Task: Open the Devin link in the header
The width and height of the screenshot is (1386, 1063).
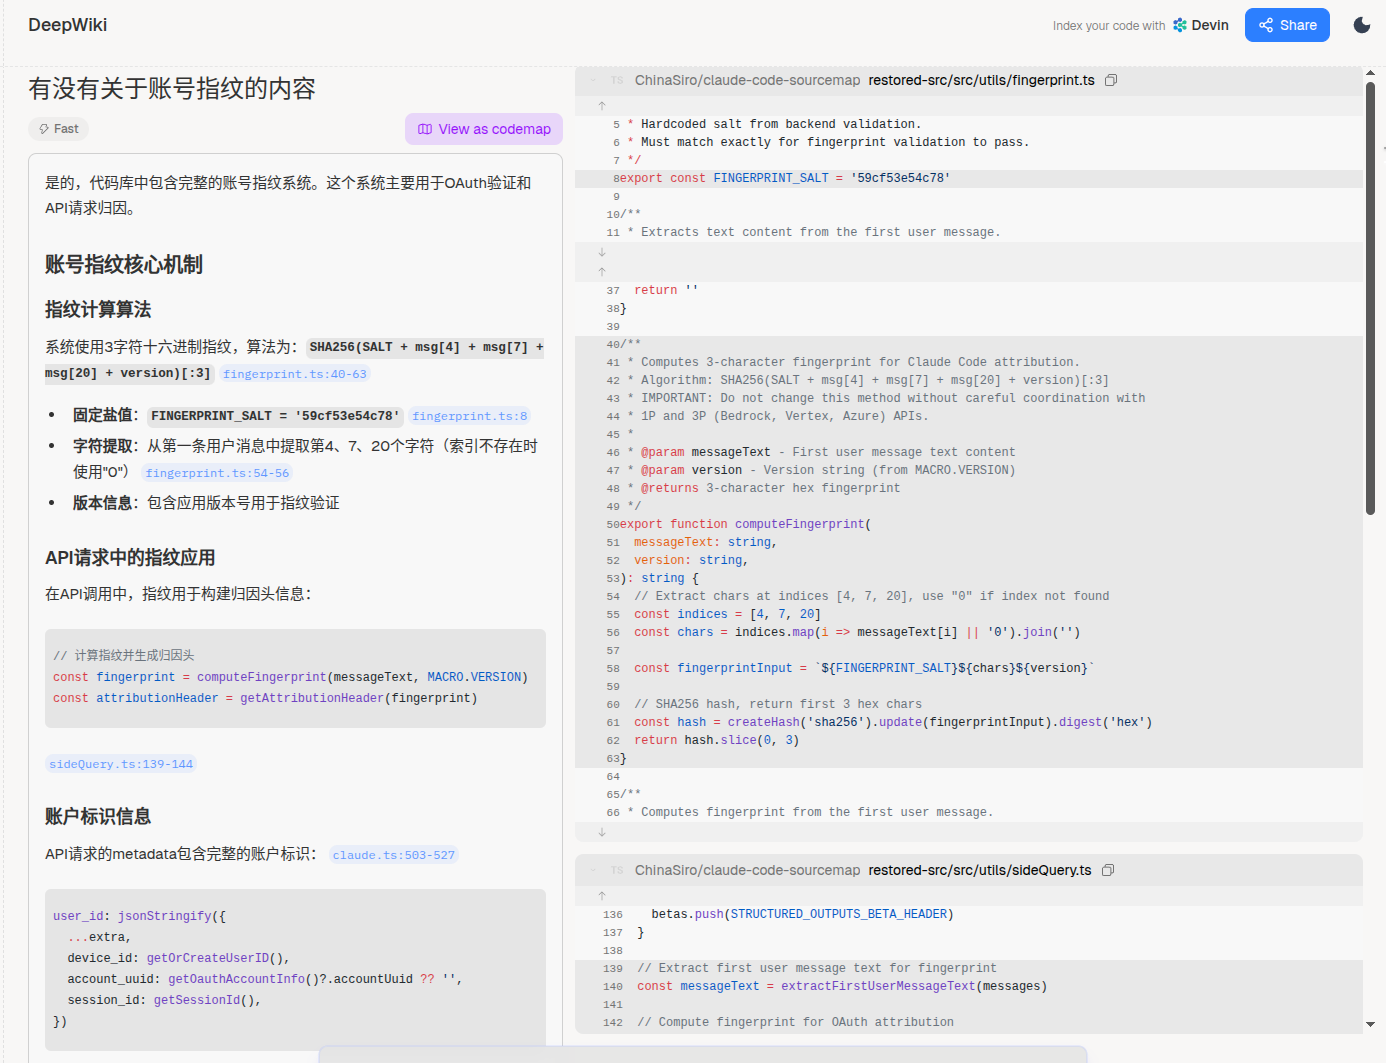Action: pos(1200,25)
